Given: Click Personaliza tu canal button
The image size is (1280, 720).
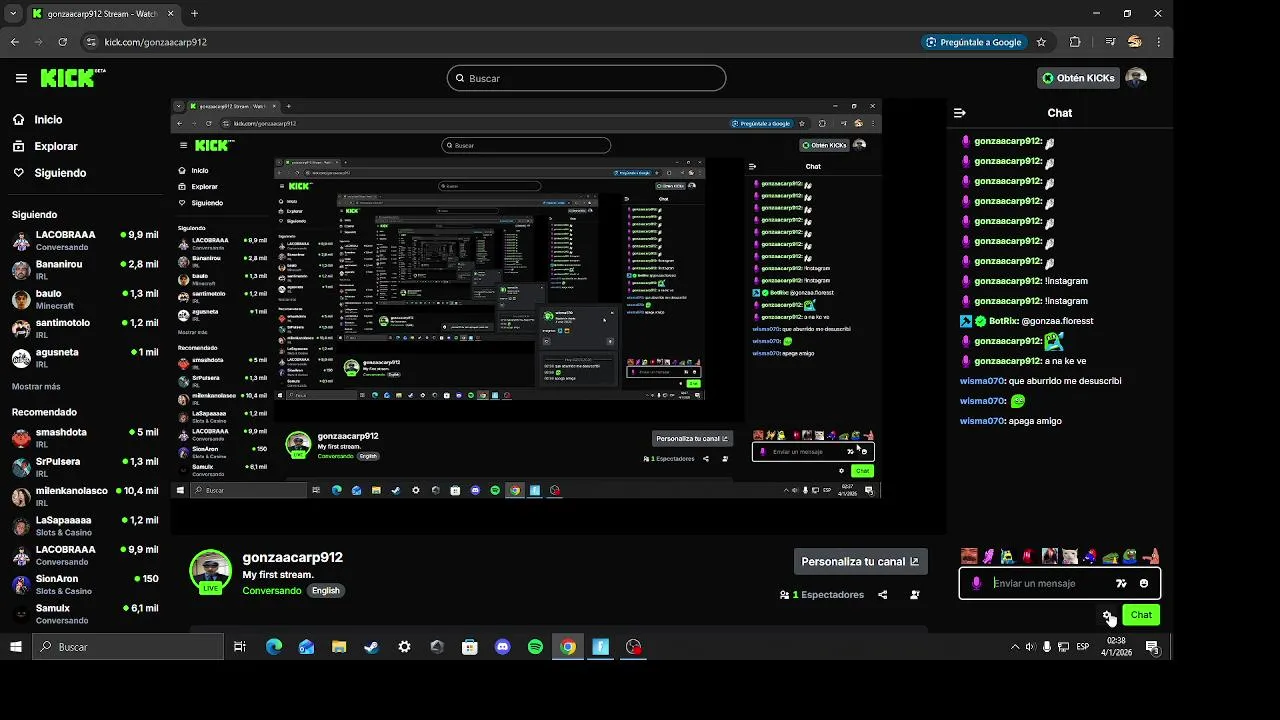Looking at the screenshot, I should [x=861, y=562].
